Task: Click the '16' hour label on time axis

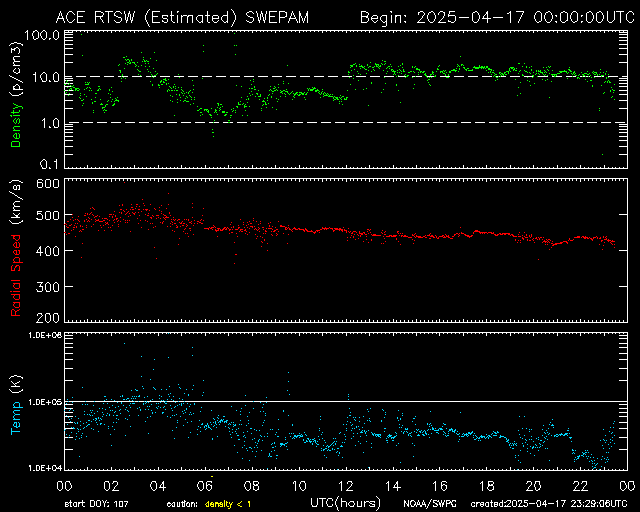Action: pos(440,486)
